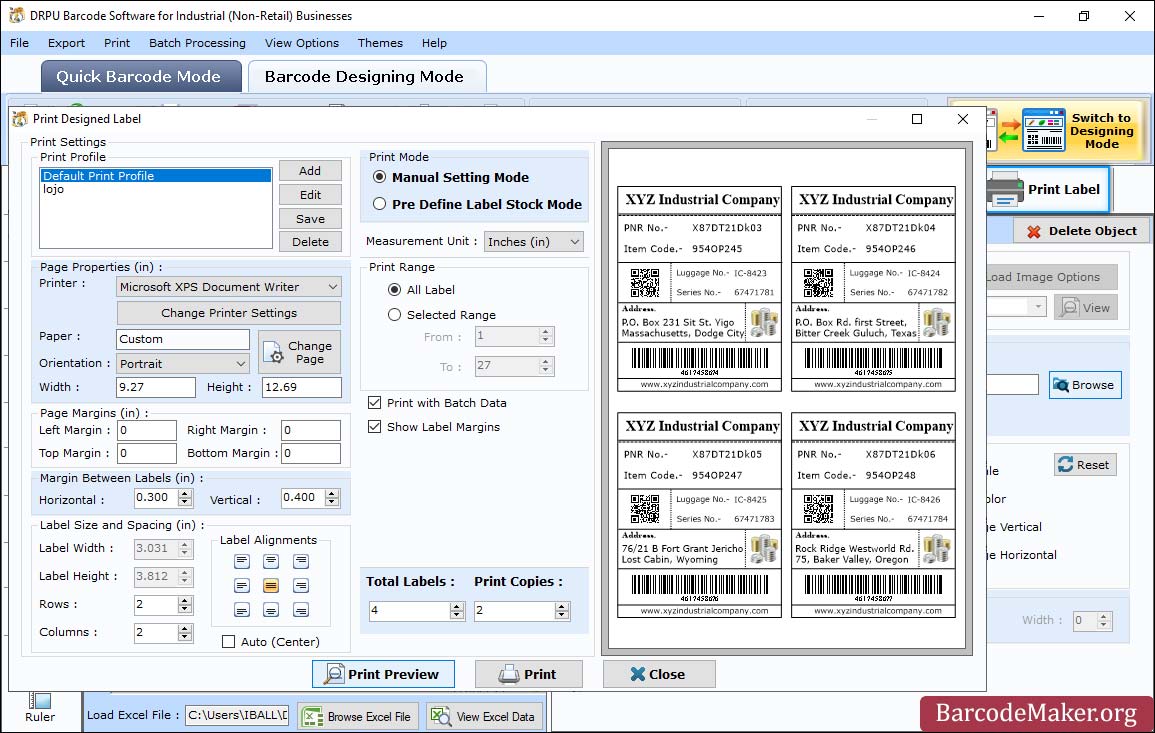Enable Auto (Center) checkbox

tap(228, 642)
